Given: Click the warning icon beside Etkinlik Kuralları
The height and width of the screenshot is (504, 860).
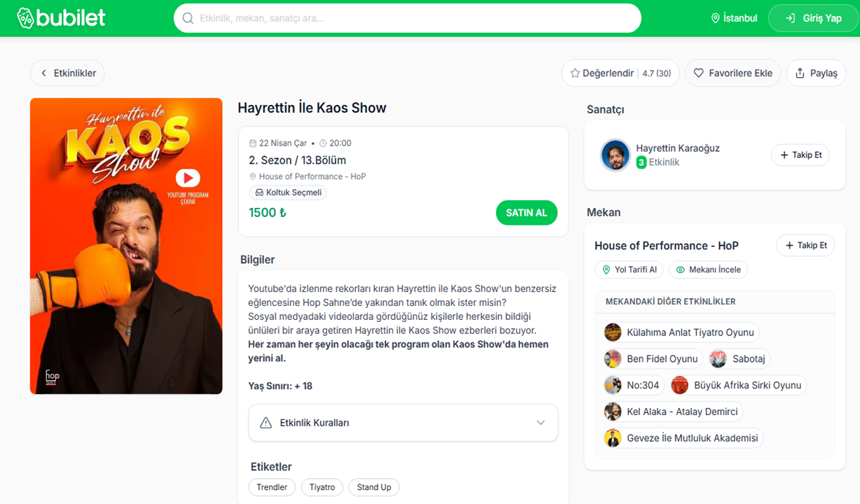Looking at the screenshot, I should pos(266,423).
